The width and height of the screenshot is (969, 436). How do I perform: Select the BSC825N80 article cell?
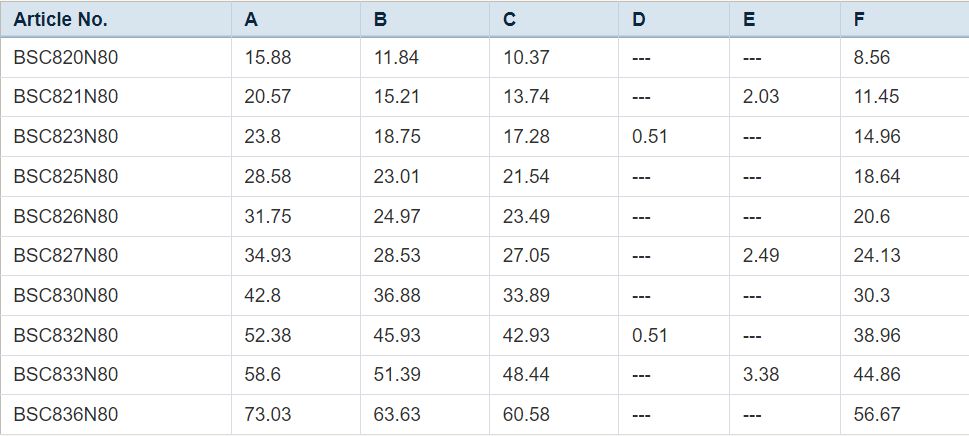point(66,177)
